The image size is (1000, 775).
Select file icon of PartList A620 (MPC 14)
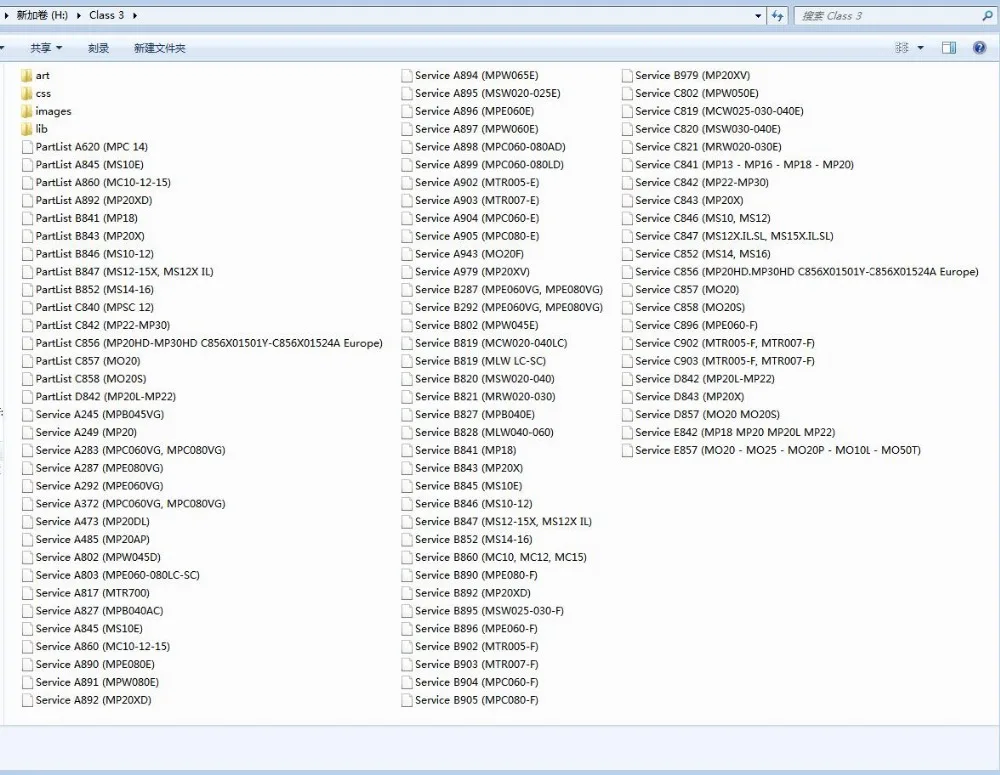(x=27, y=147)
